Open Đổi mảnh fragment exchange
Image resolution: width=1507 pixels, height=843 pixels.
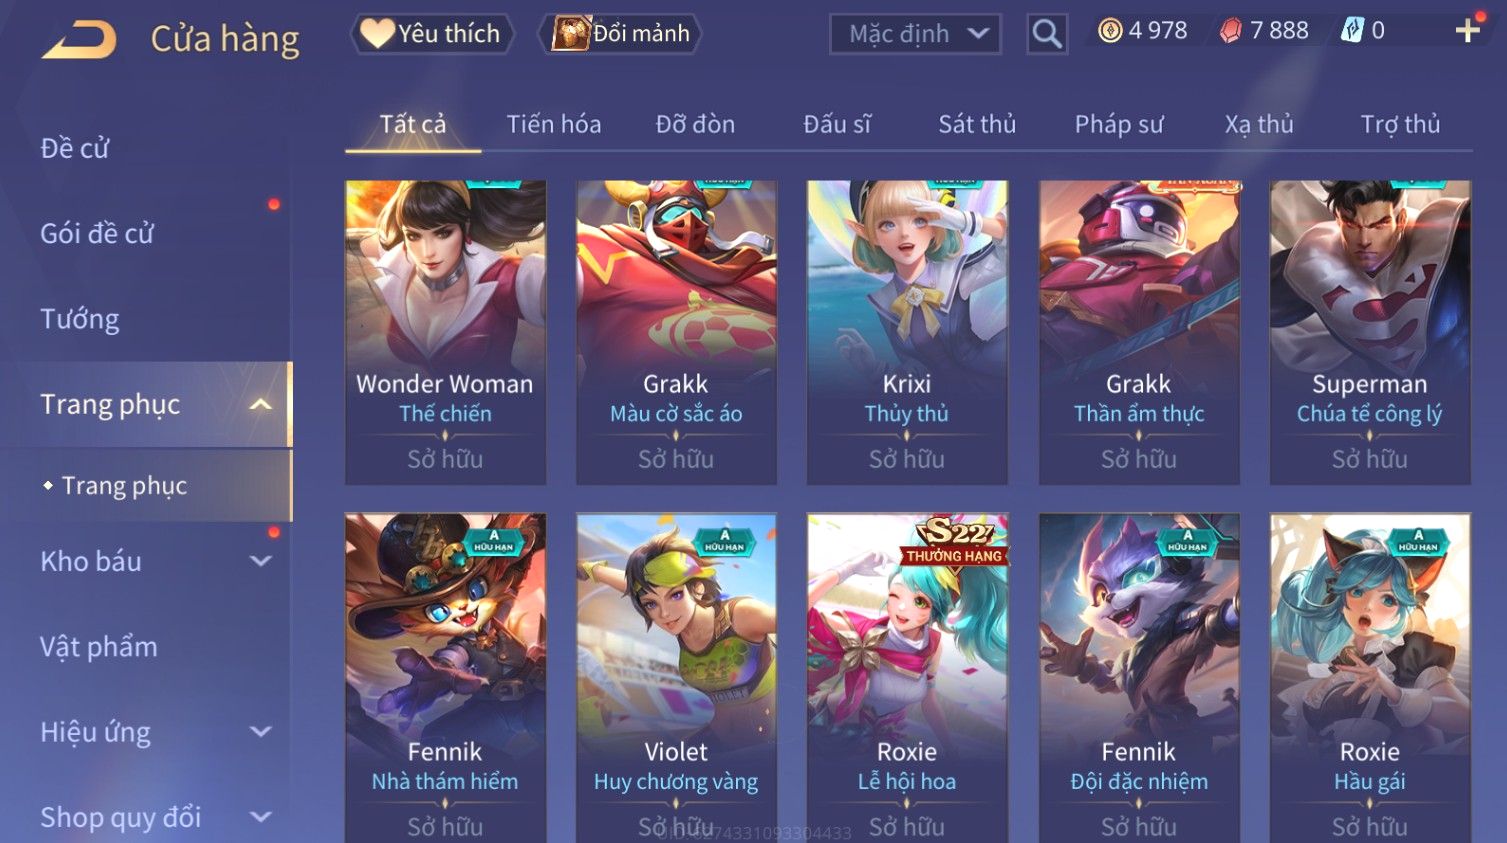[620, 34]
